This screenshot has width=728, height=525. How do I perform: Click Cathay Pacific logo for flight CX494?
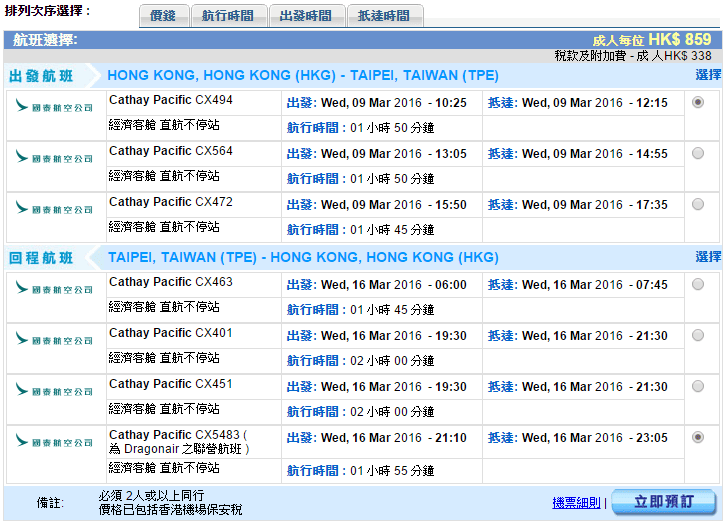tap(55, 107)
